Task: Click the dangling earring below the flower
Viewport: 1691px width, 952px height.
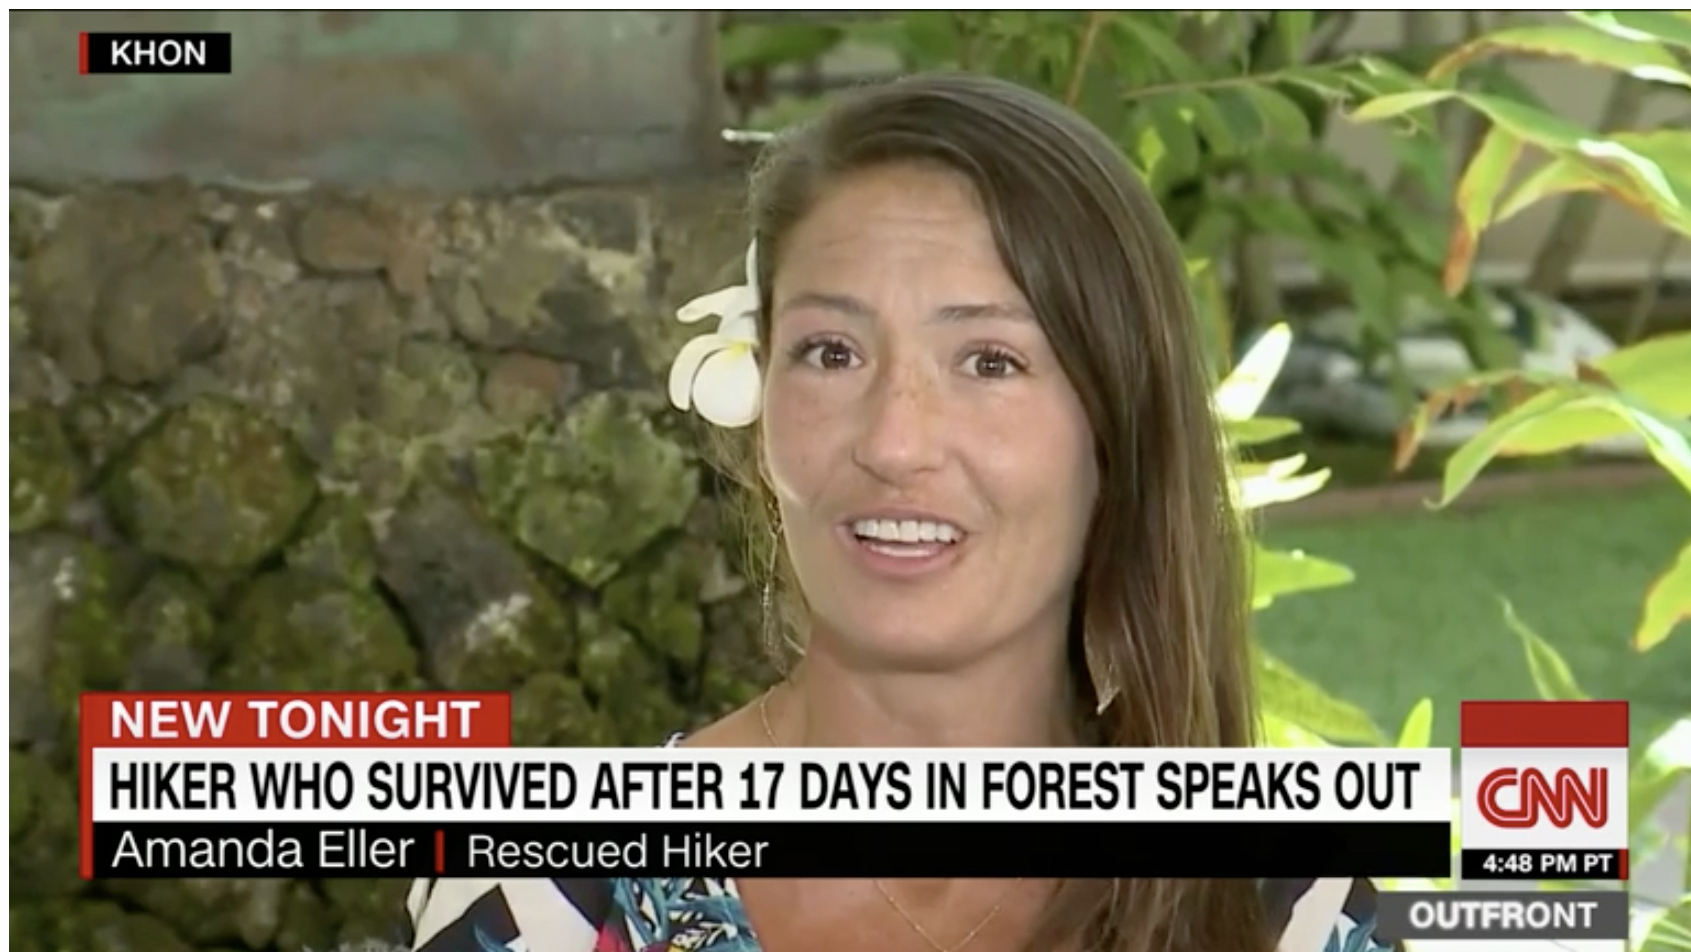Action: tap(770, 570)
